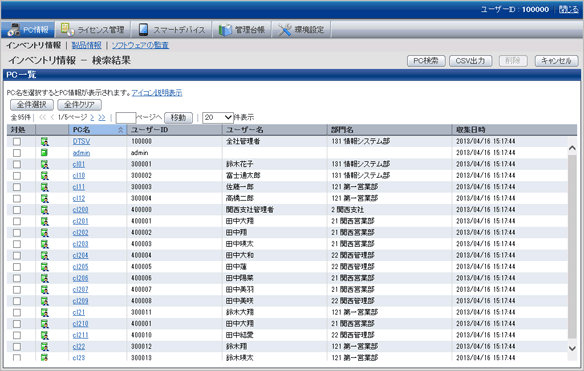The width and height of the screenshot is (584, 371).
Task: Click 収集日時 column header
Action: pyautogui.click(x=514, y=130)
